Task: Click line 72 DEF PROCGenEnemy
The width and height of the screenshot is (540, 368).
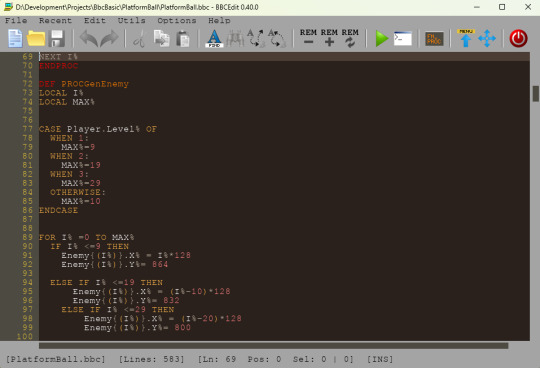Action: (84, 84)
